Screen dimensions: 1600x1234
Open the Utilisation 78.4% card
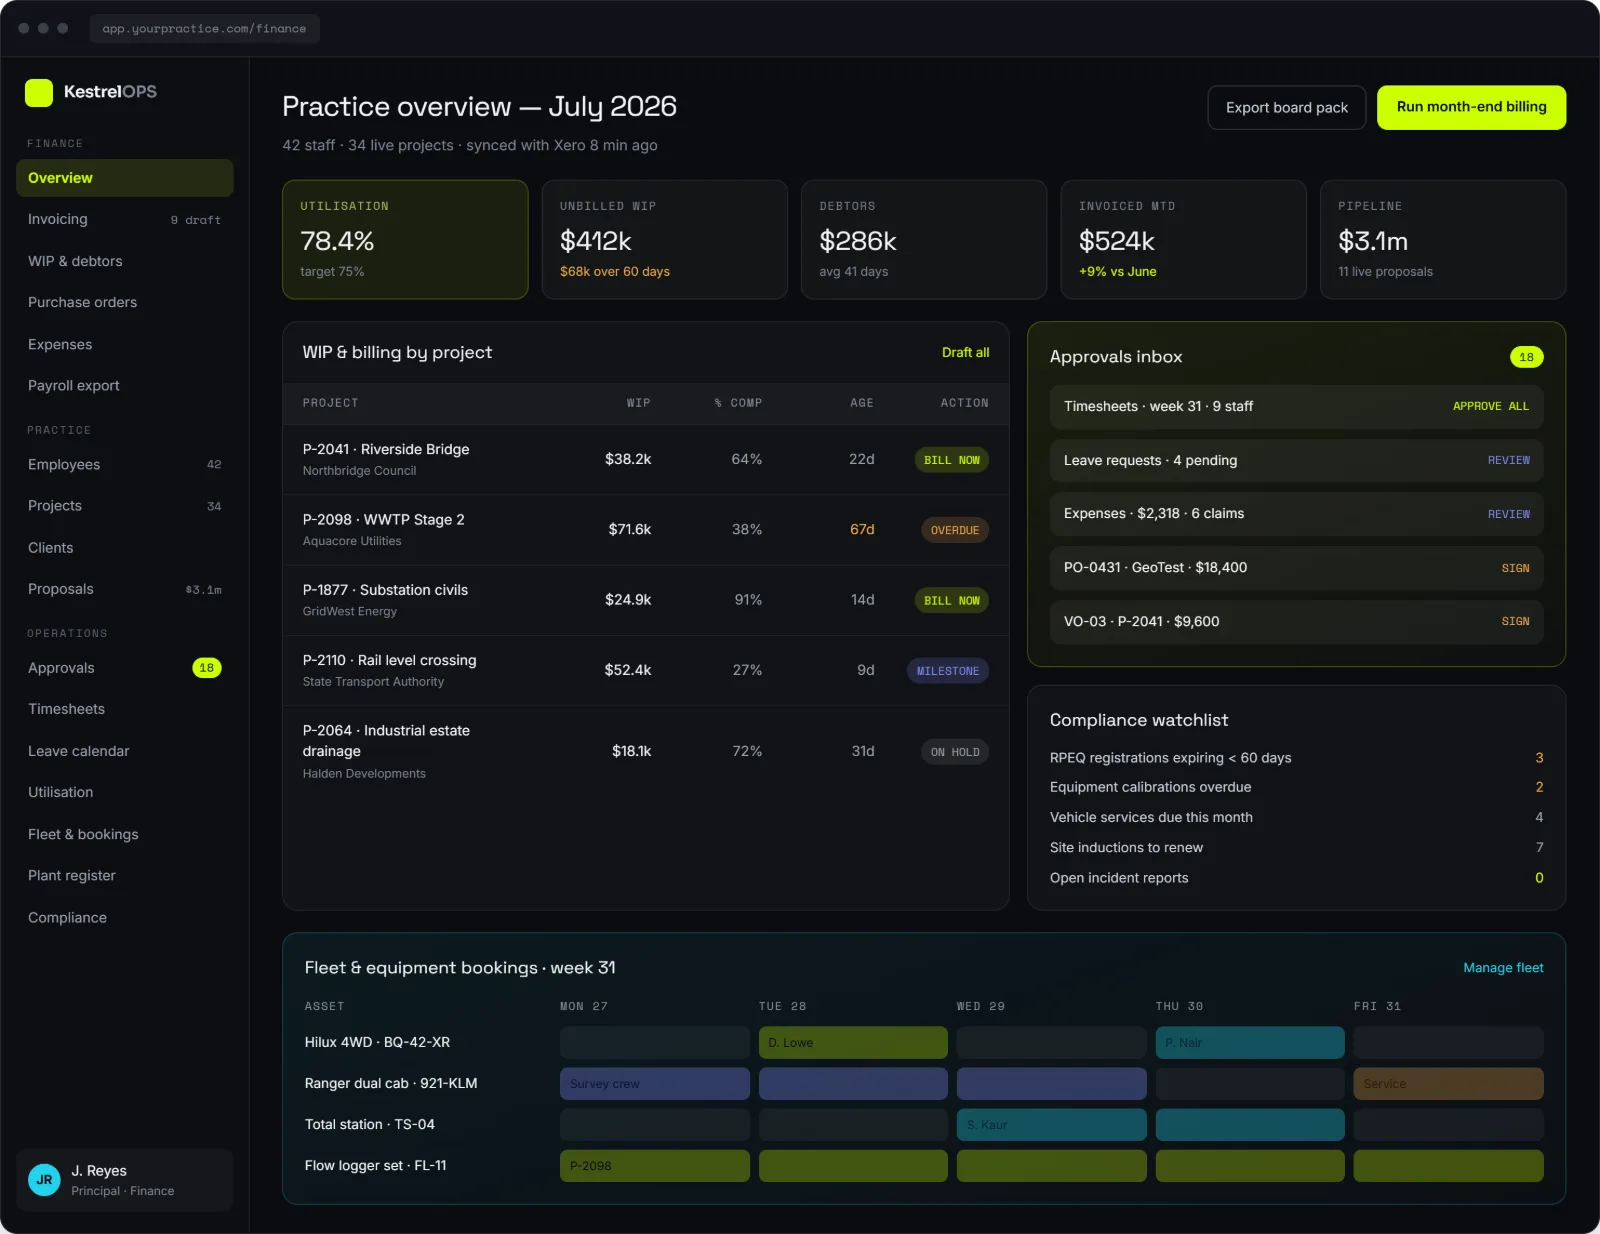tap(405, 240)
